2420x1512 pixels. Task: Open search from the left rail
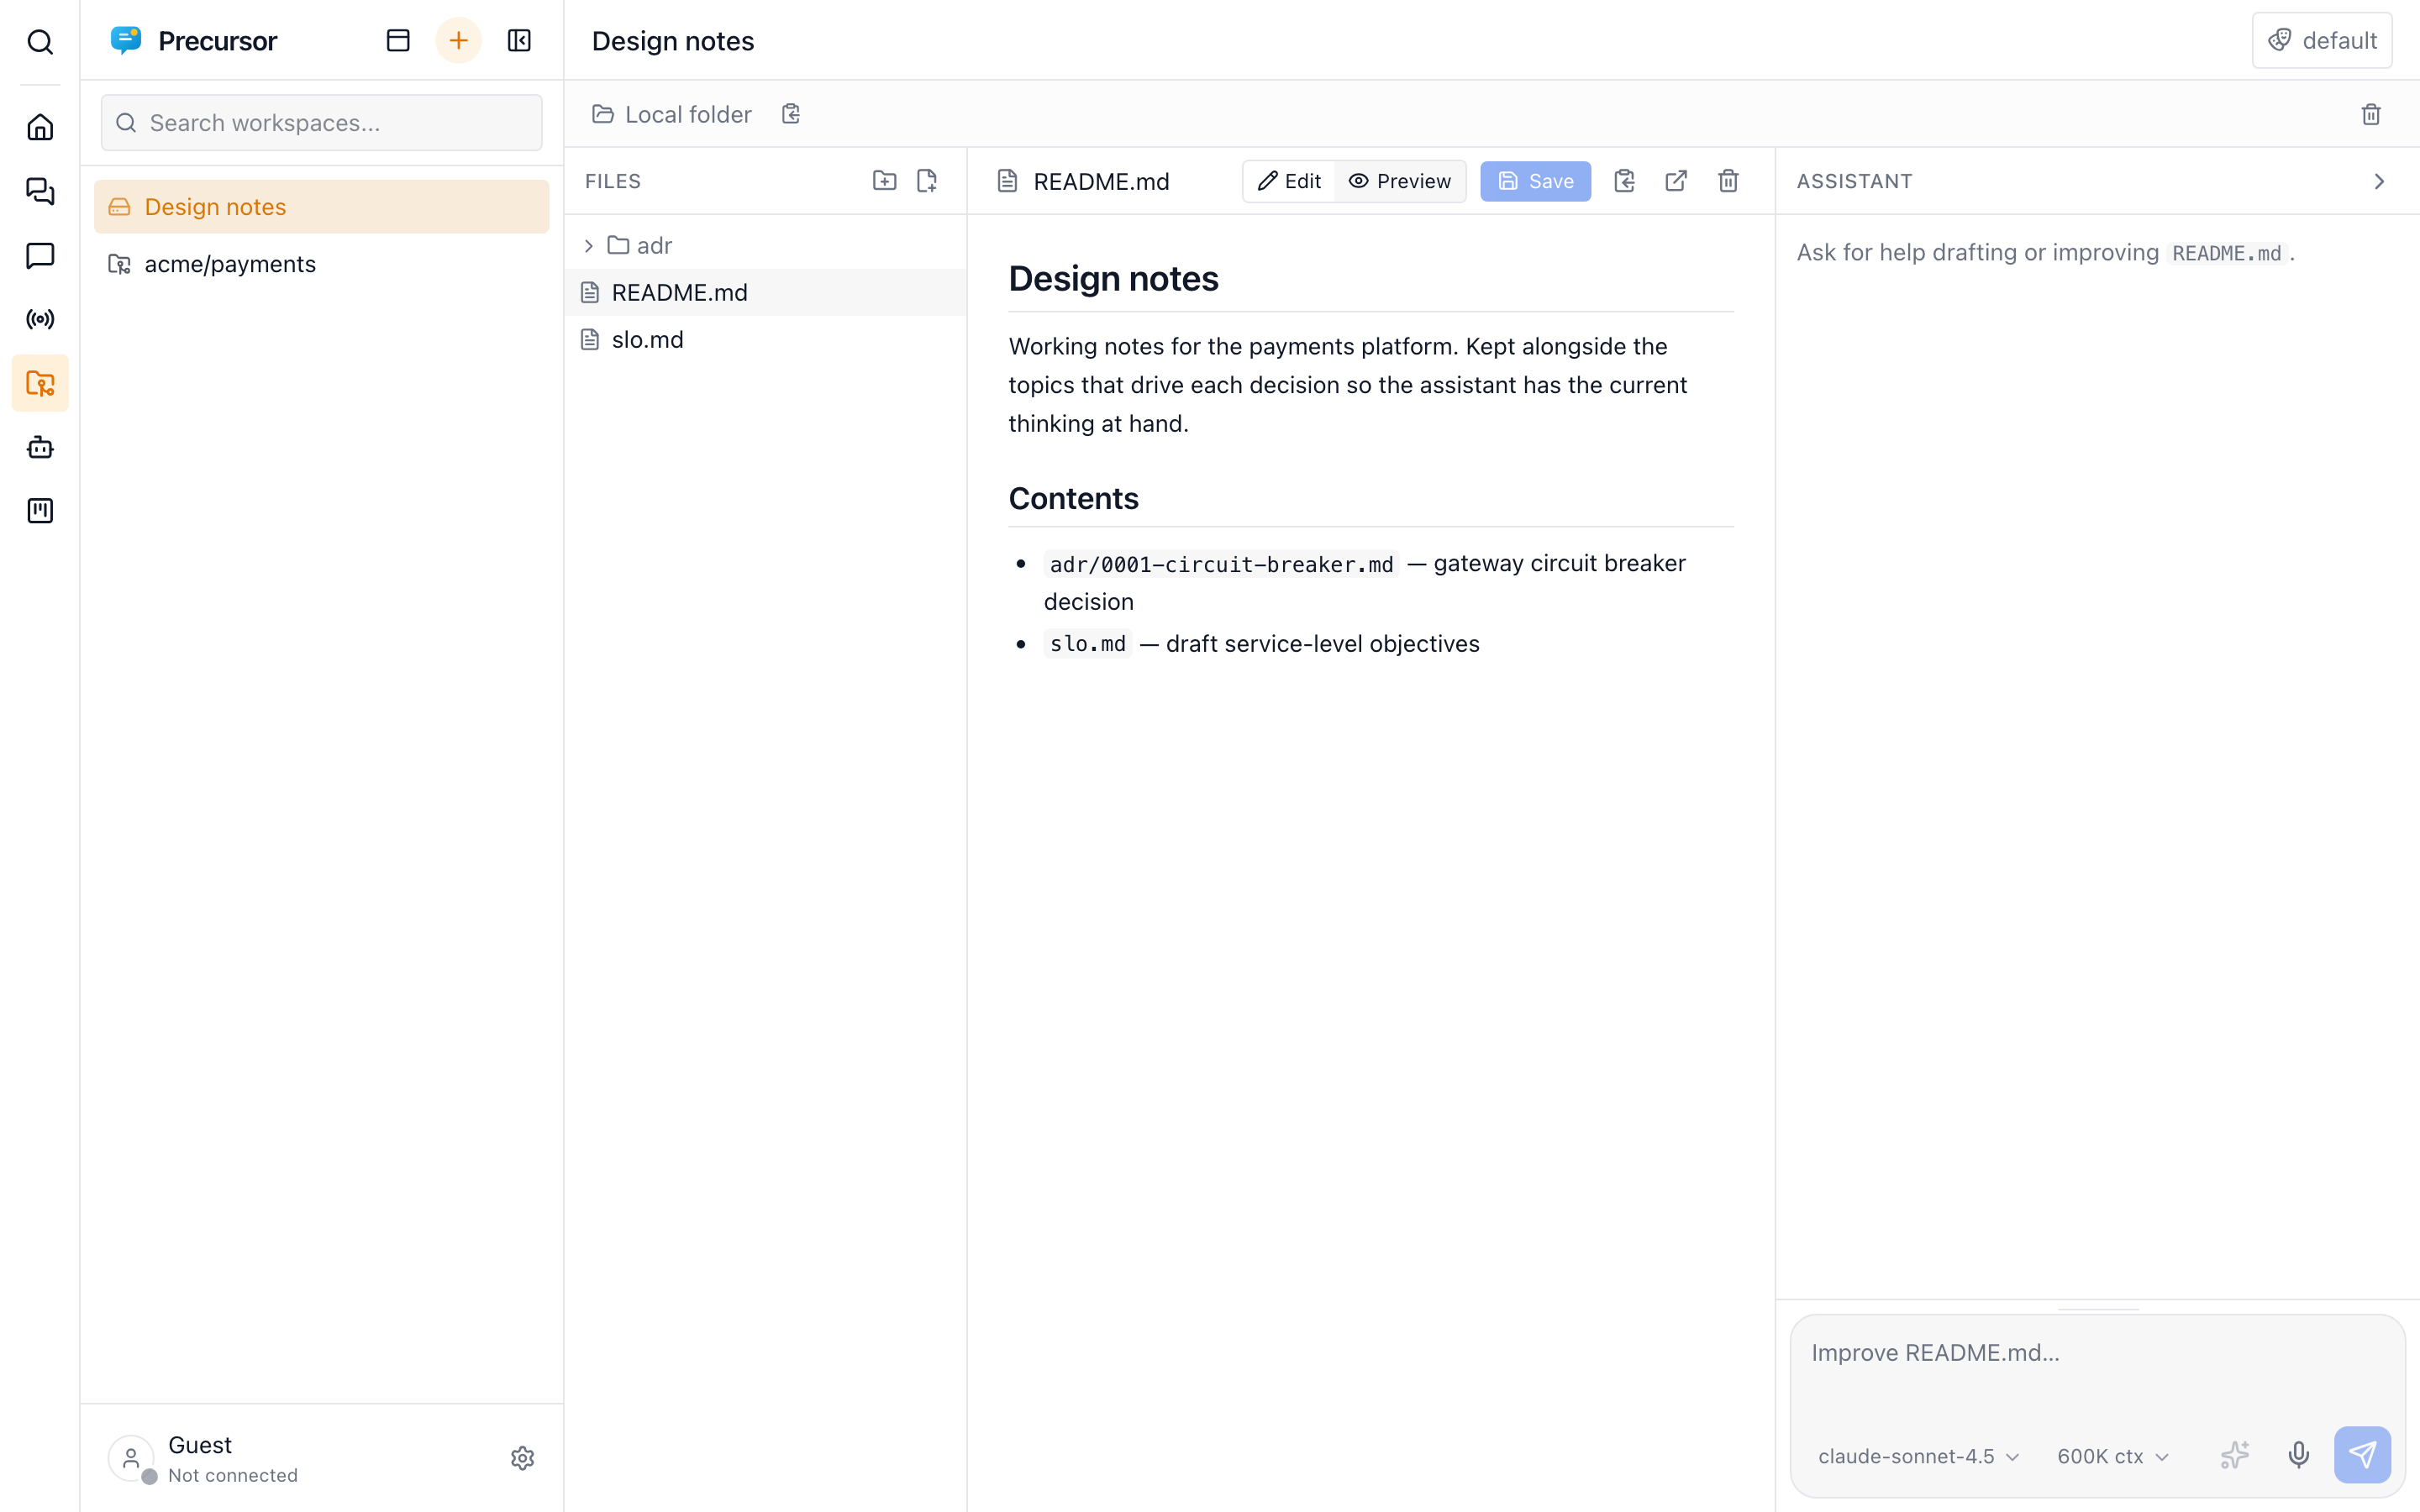pyautogui.click(x=40, y=41)
